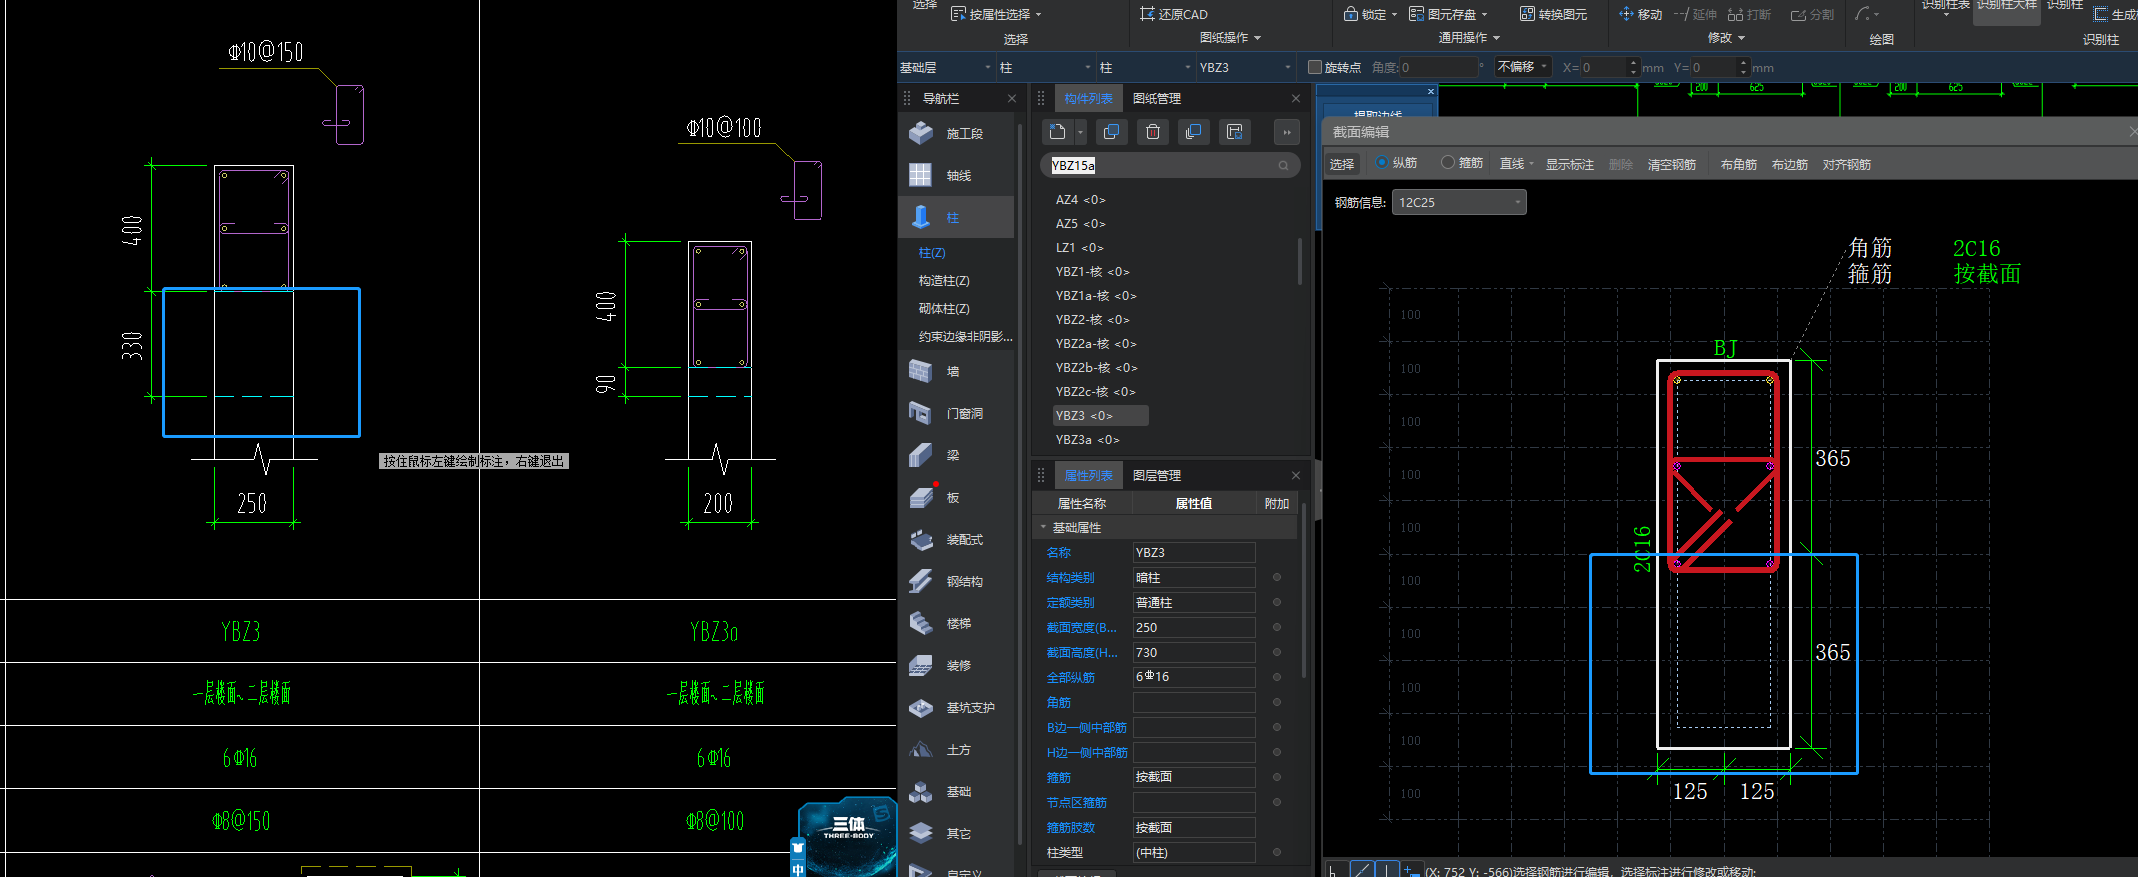This screenshot has width=2138, height=877.
Task: Select the 柱 column category icon
Action: click(921, 217)
